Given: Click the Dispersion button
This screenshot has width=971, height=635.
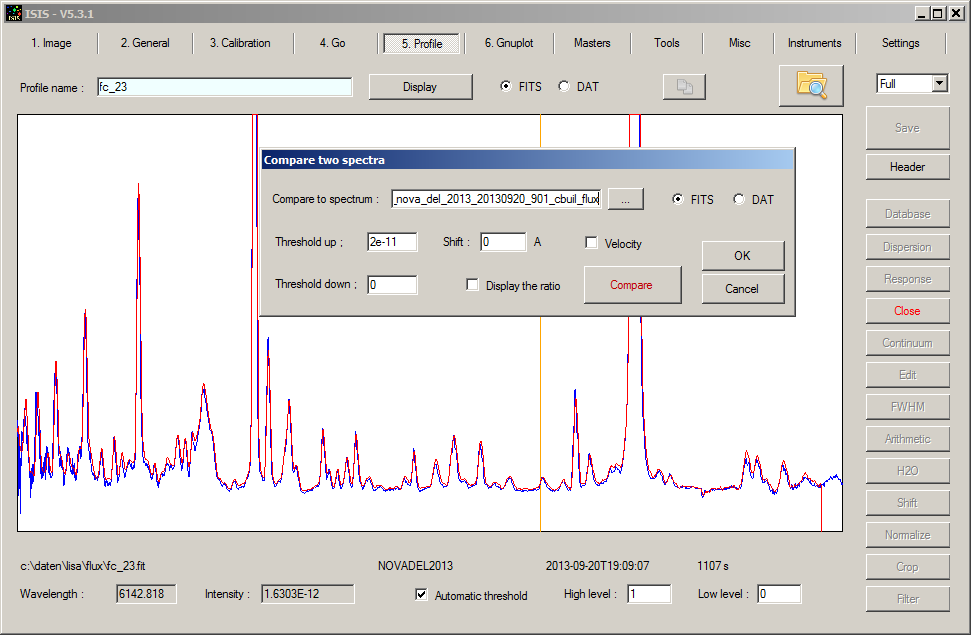Looking at the screenshot, I should 907,247.
